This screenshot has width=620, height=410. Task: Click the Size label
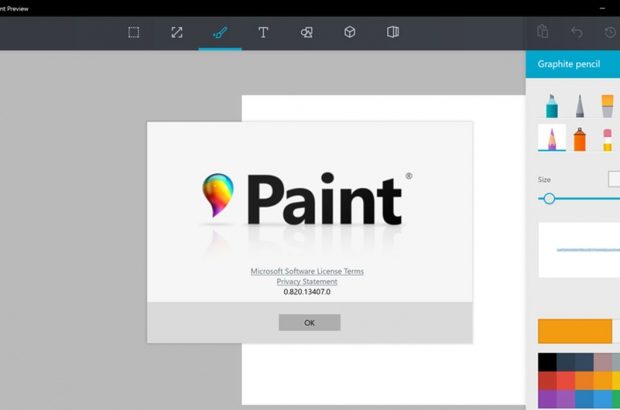544,179
